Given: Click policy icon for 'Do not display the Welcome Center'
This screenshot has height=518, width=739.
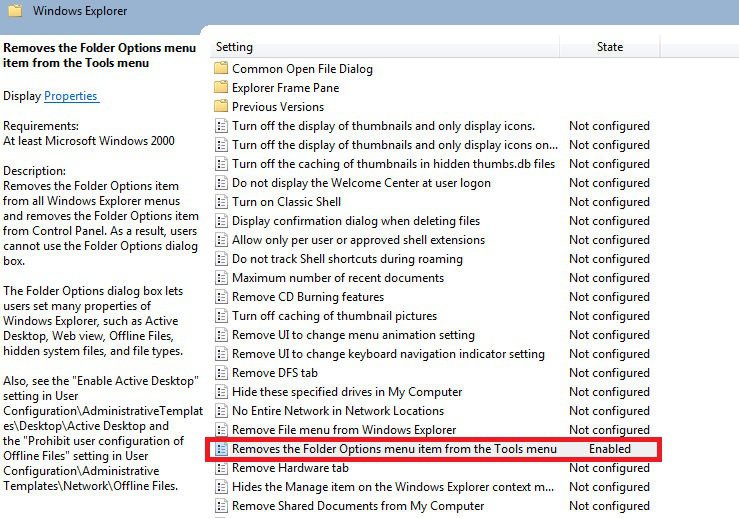Looking at the screenshot, I should point(221,183).
